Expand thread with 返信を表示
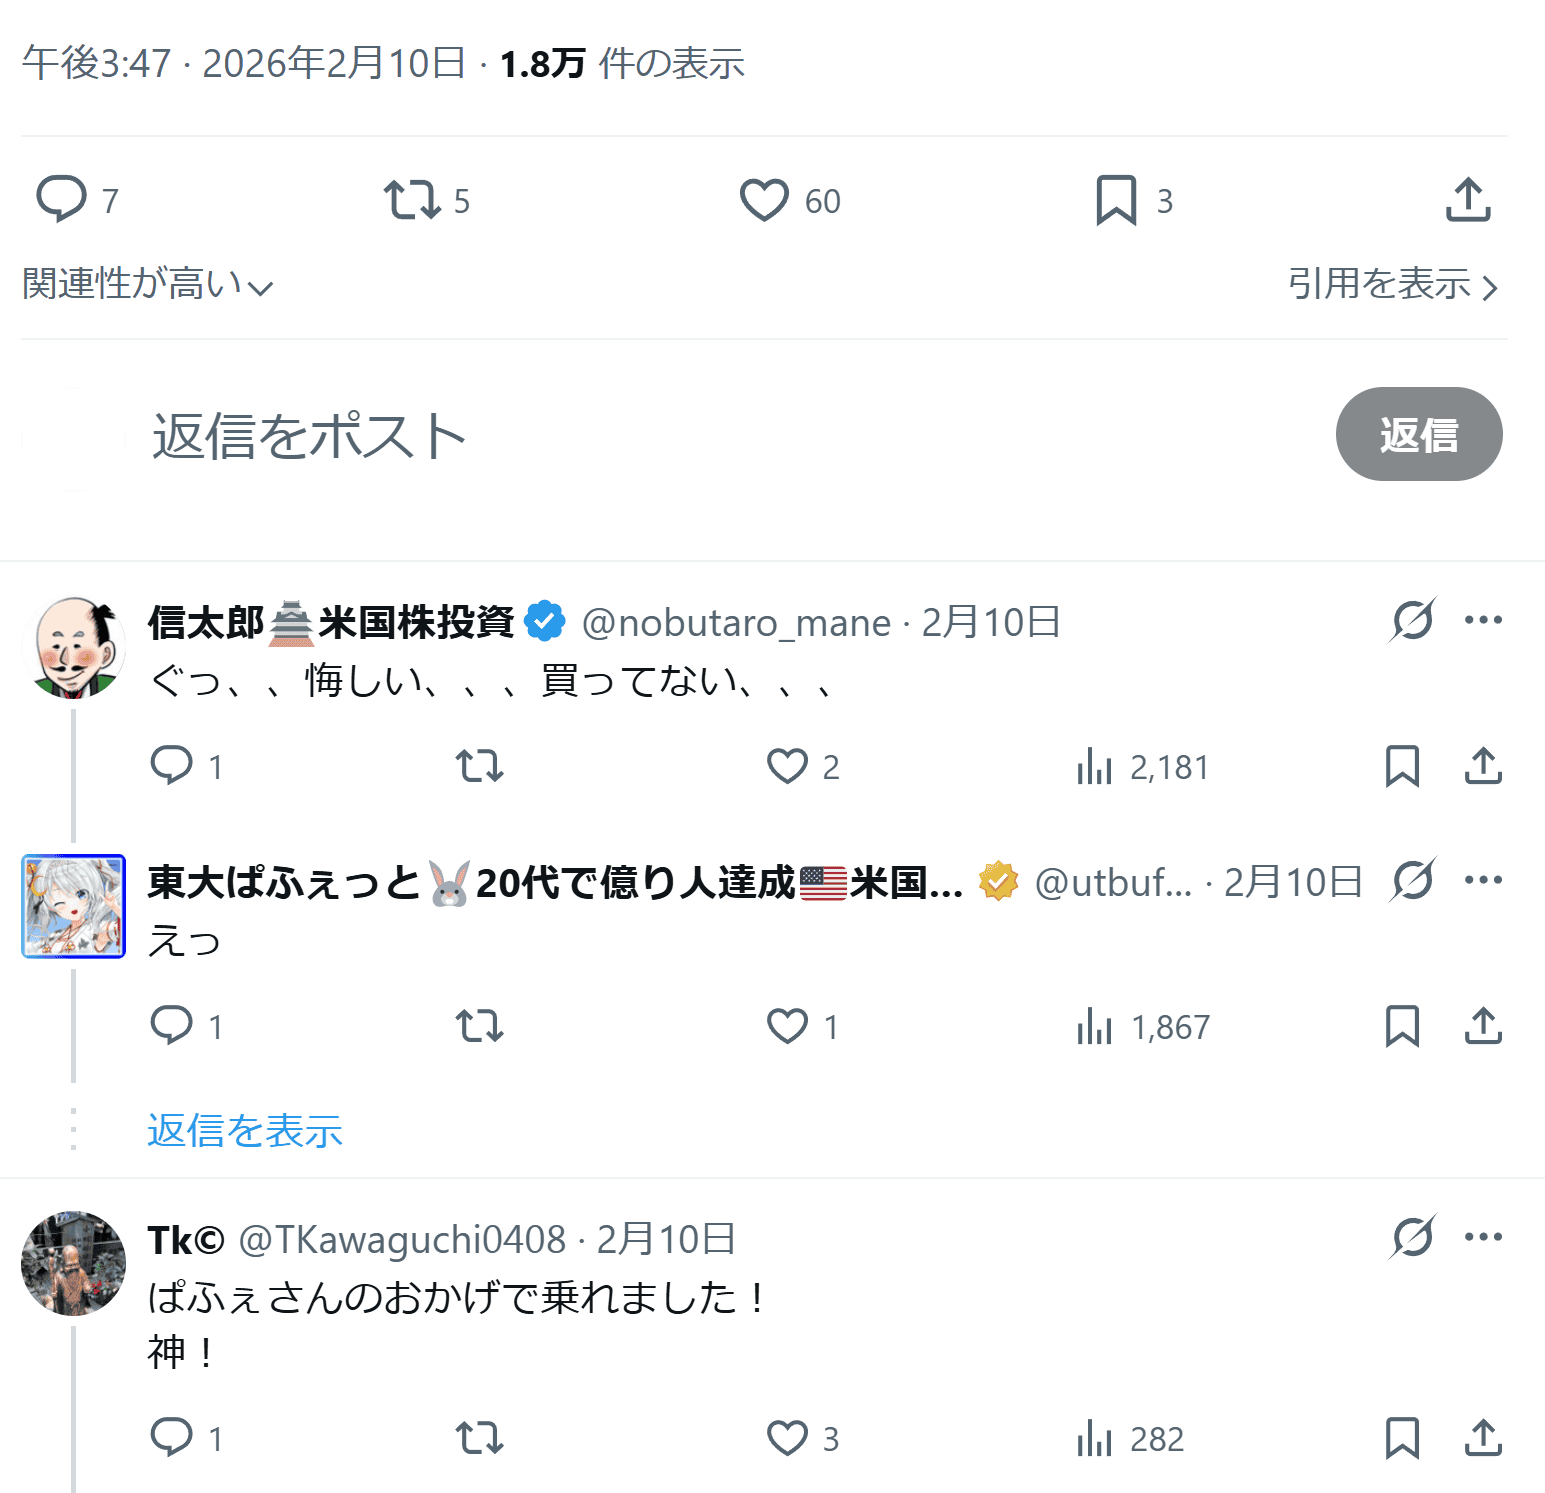The width and height of the screenshot is (1545, 1493). tap(245, 1131)
